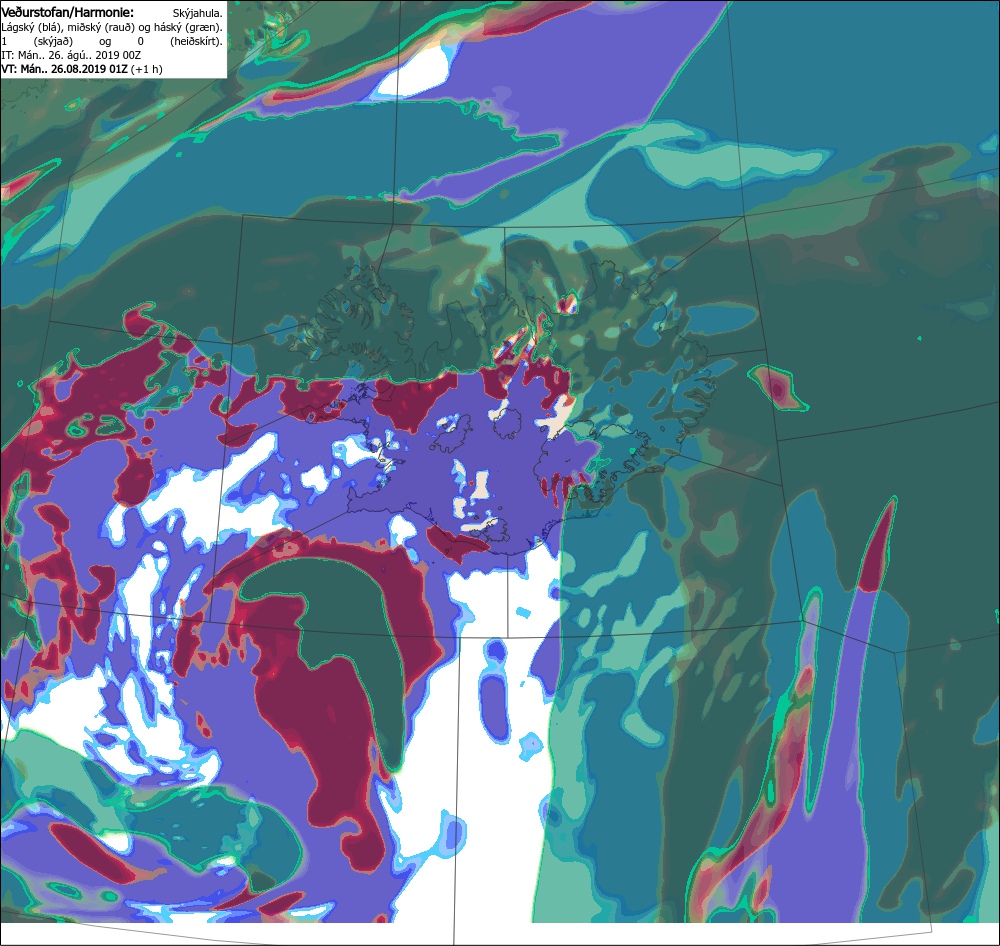The image size is (1000, 946).
Task: Click the "Veðurstofan/Harmonie:" title text
Action: click(x=68, y=12)
